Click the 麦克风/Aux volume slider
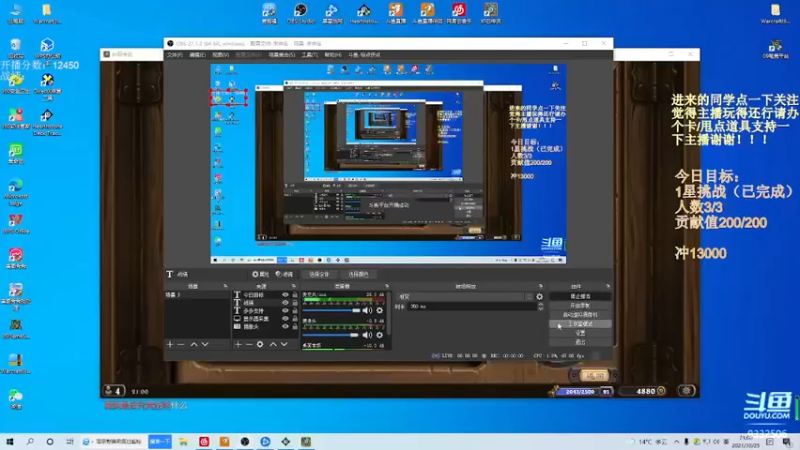800x450 pixels. 331,310
